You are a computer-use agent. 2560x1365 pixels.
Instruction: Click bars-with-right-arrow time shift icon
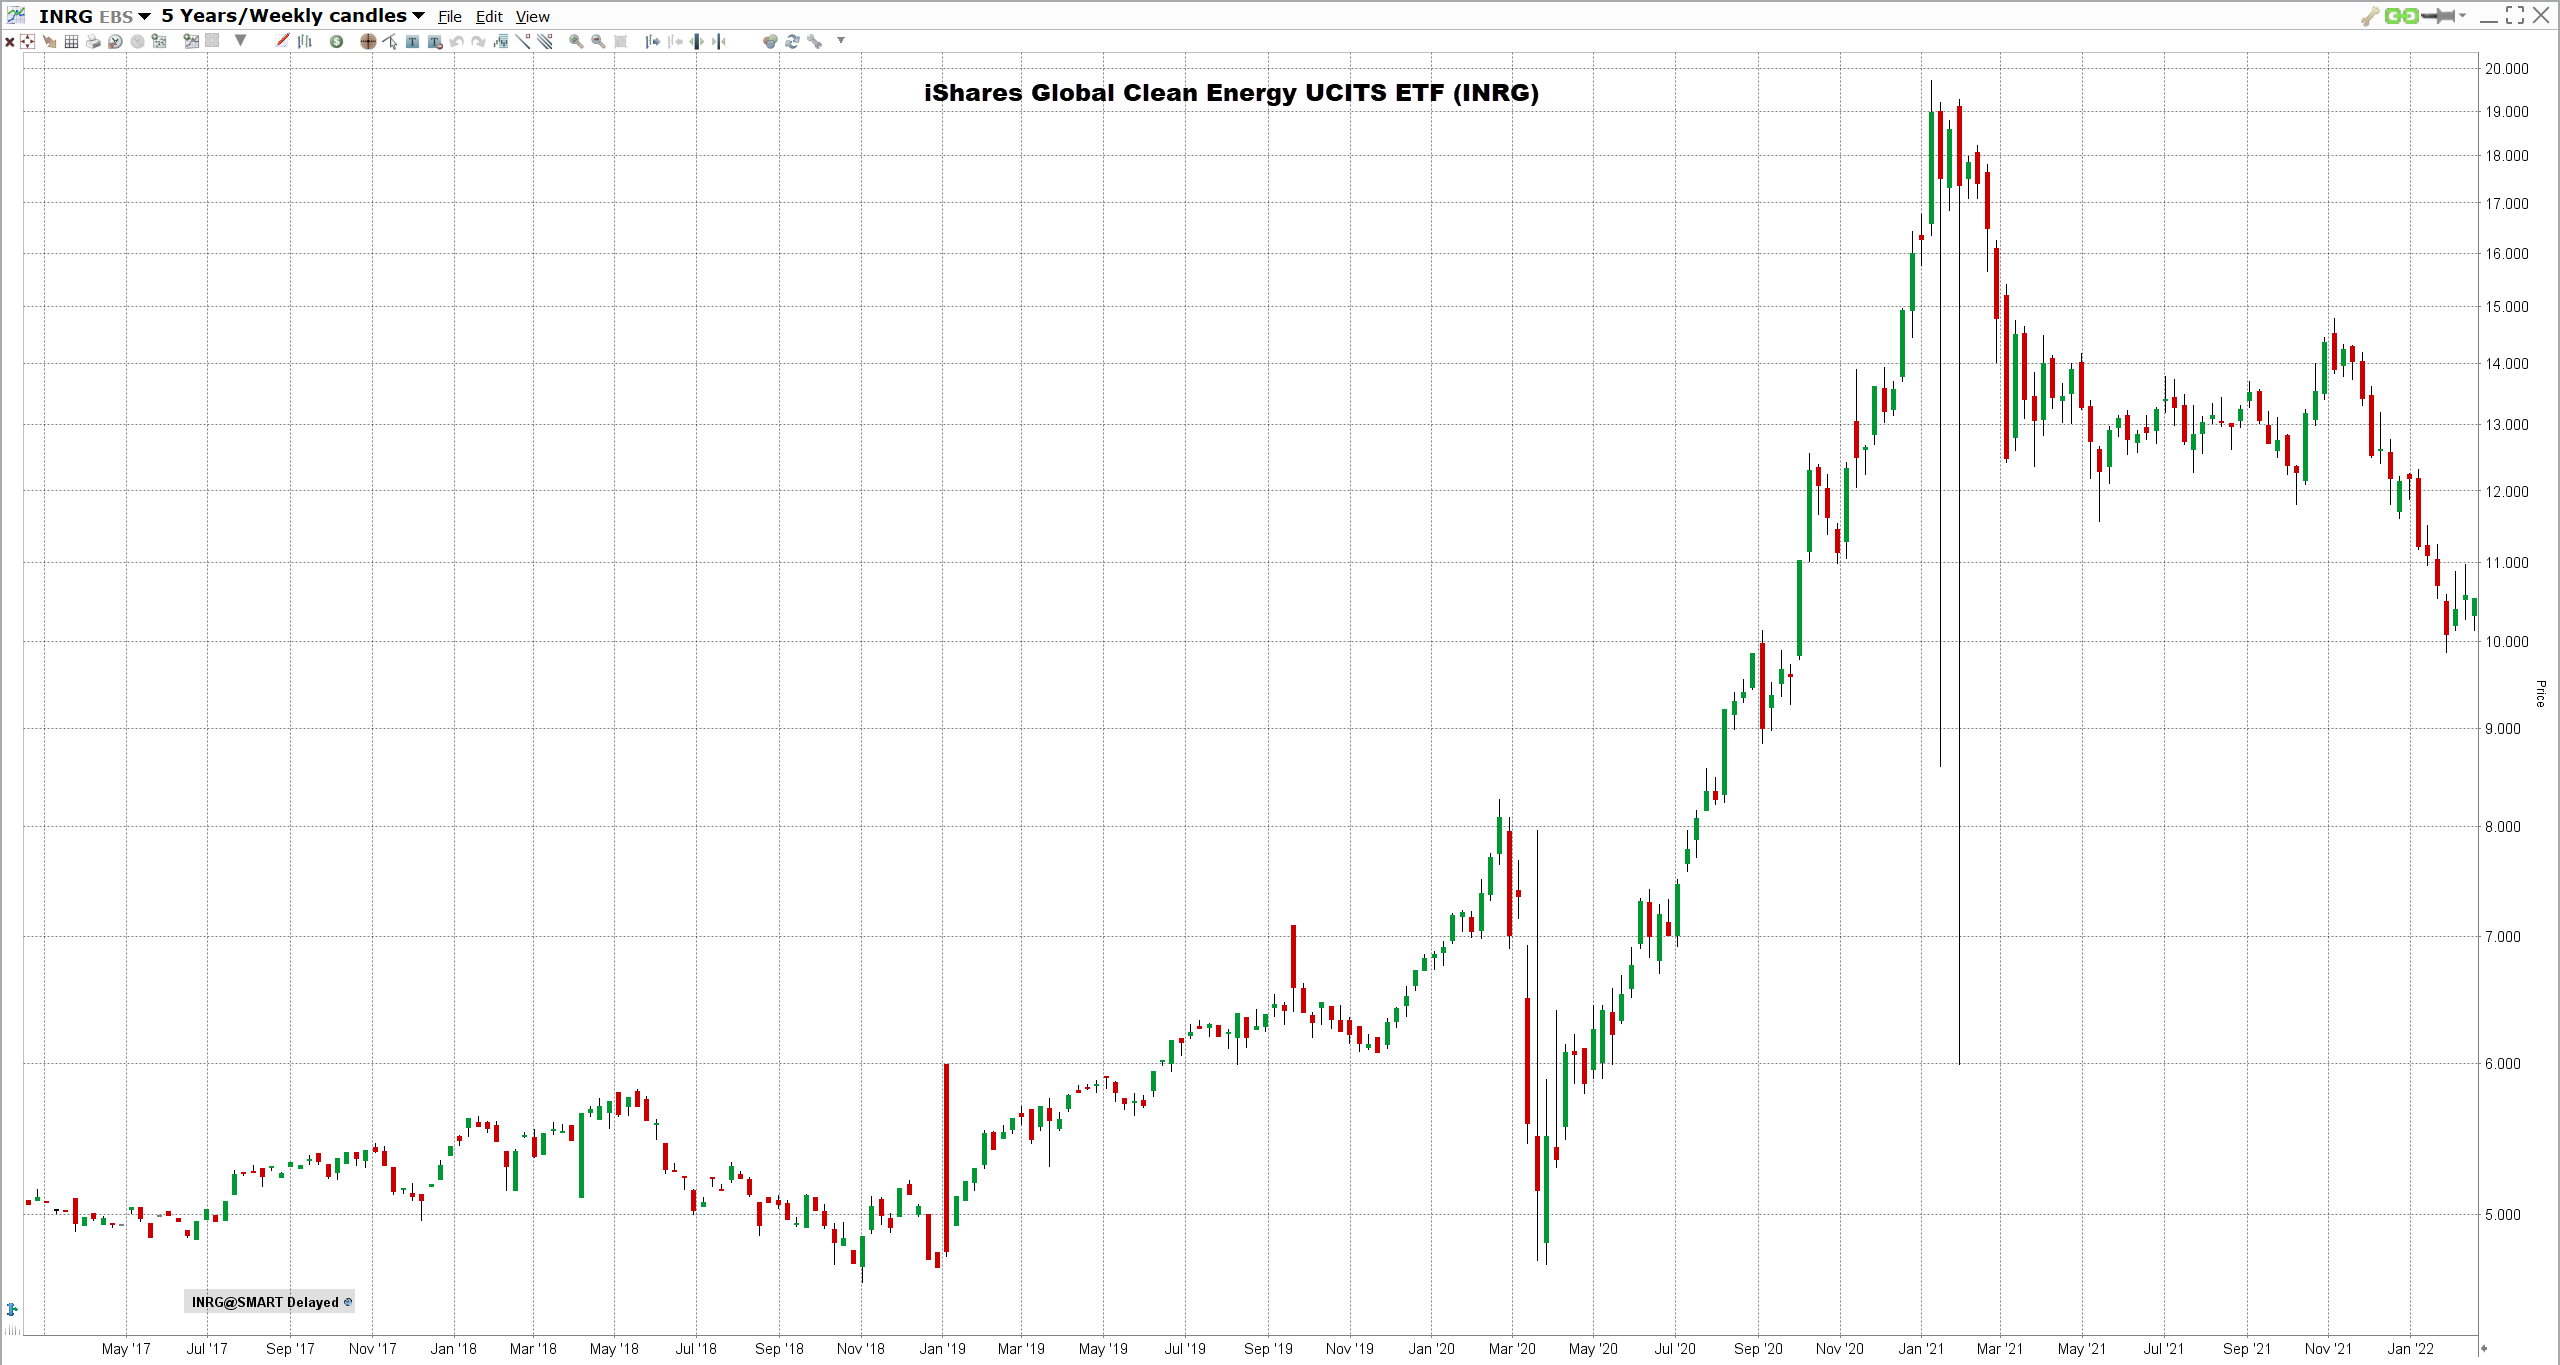pyautogui.click(x=653, y=42)
